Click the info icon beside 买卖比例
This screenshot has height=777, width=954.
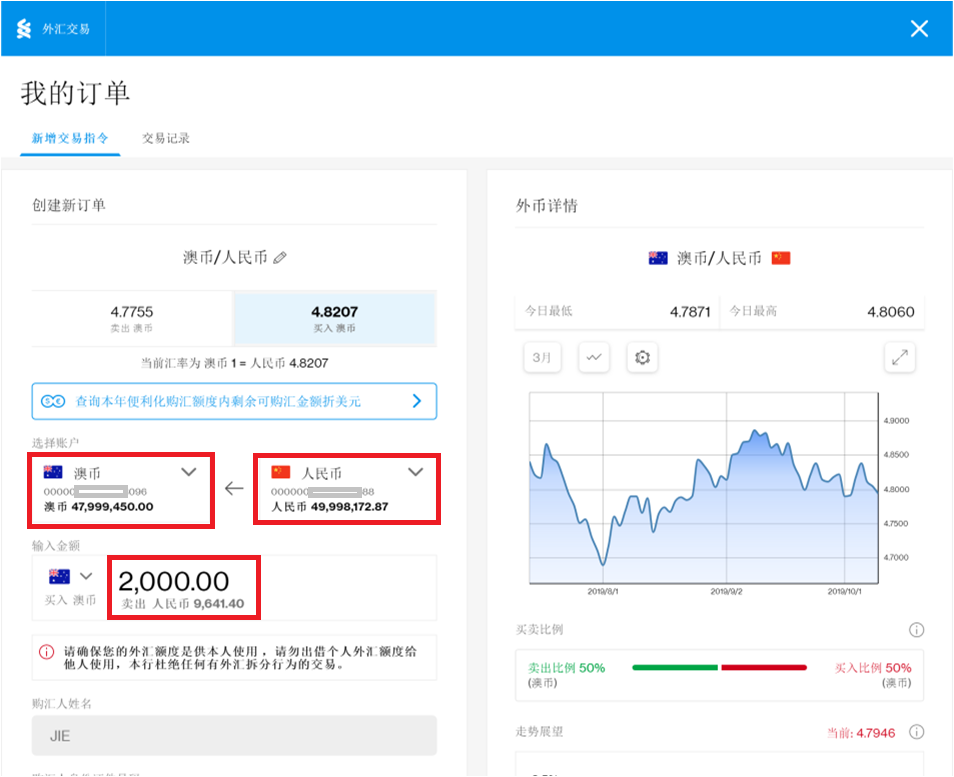coord(916,630)
